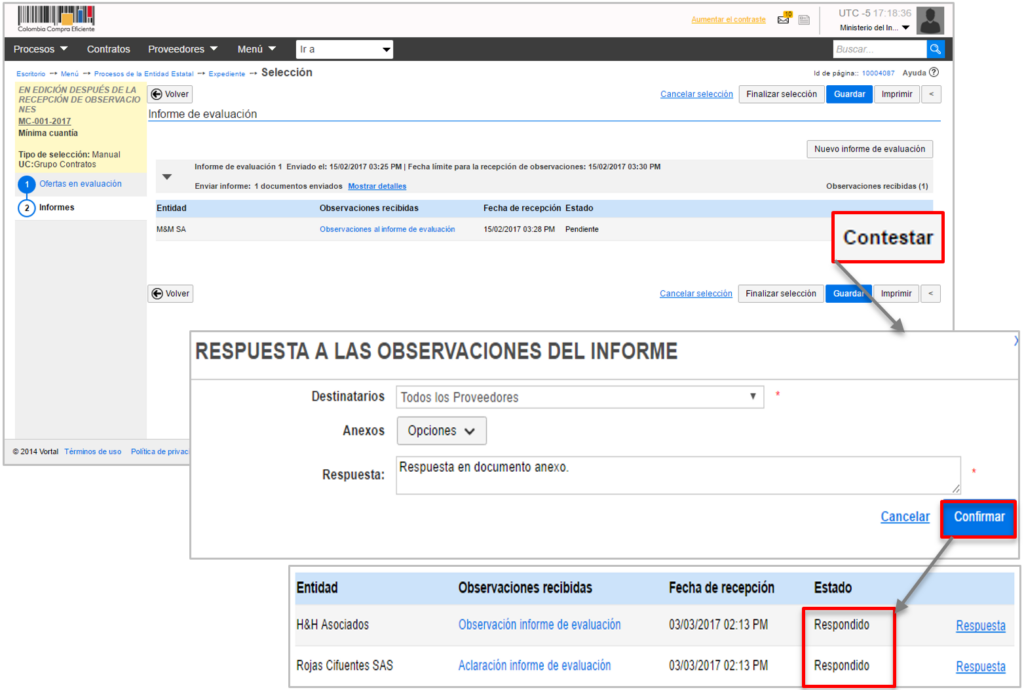Viewport: 1024px width, 690px height.
Task: Click the Confirmar button
Action: pyautogui.click(x=978, y=517)
